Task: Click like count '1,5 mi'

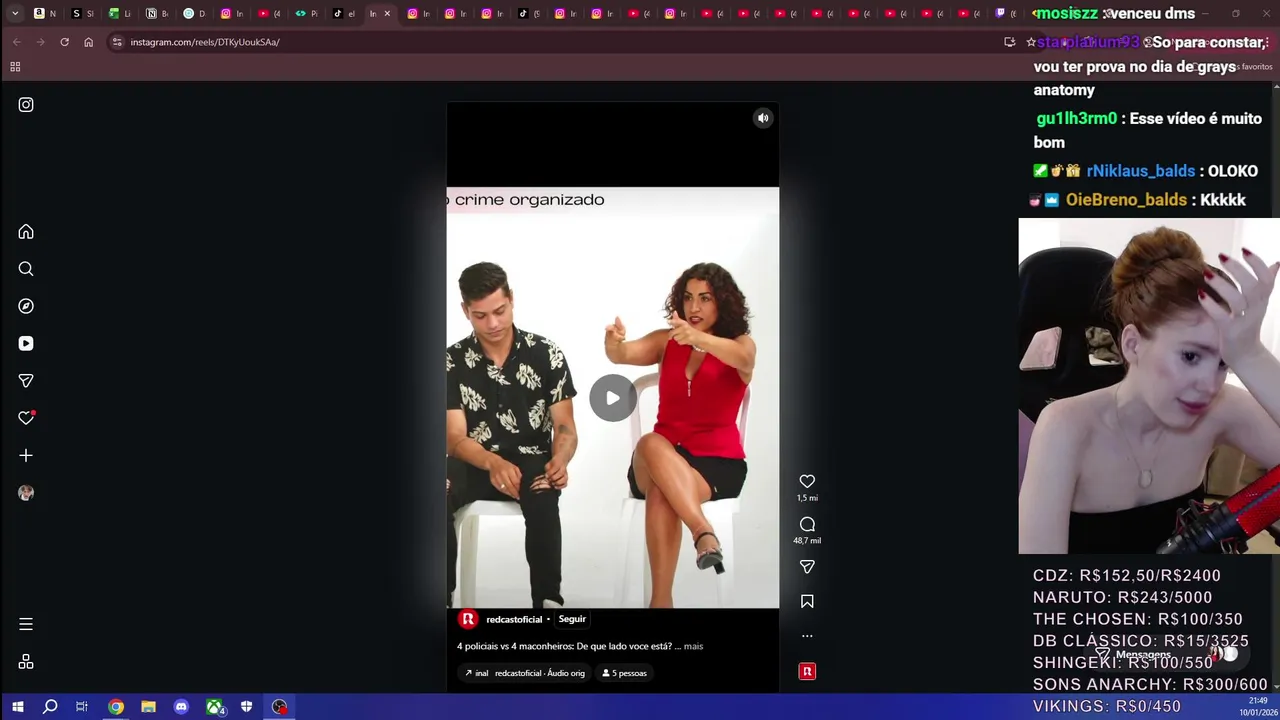Action: click(807, 498)
